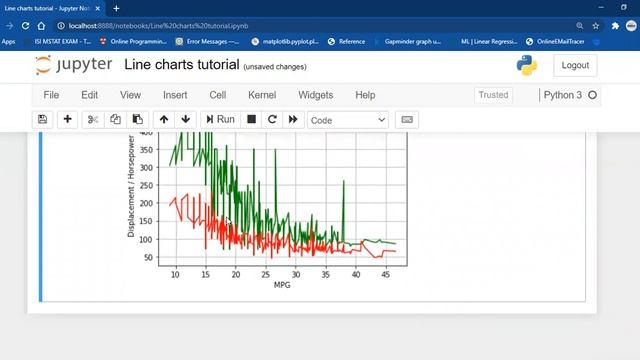Move selected cell down arrow
Viewport: 640px width, 360px height.
[186, 120]
